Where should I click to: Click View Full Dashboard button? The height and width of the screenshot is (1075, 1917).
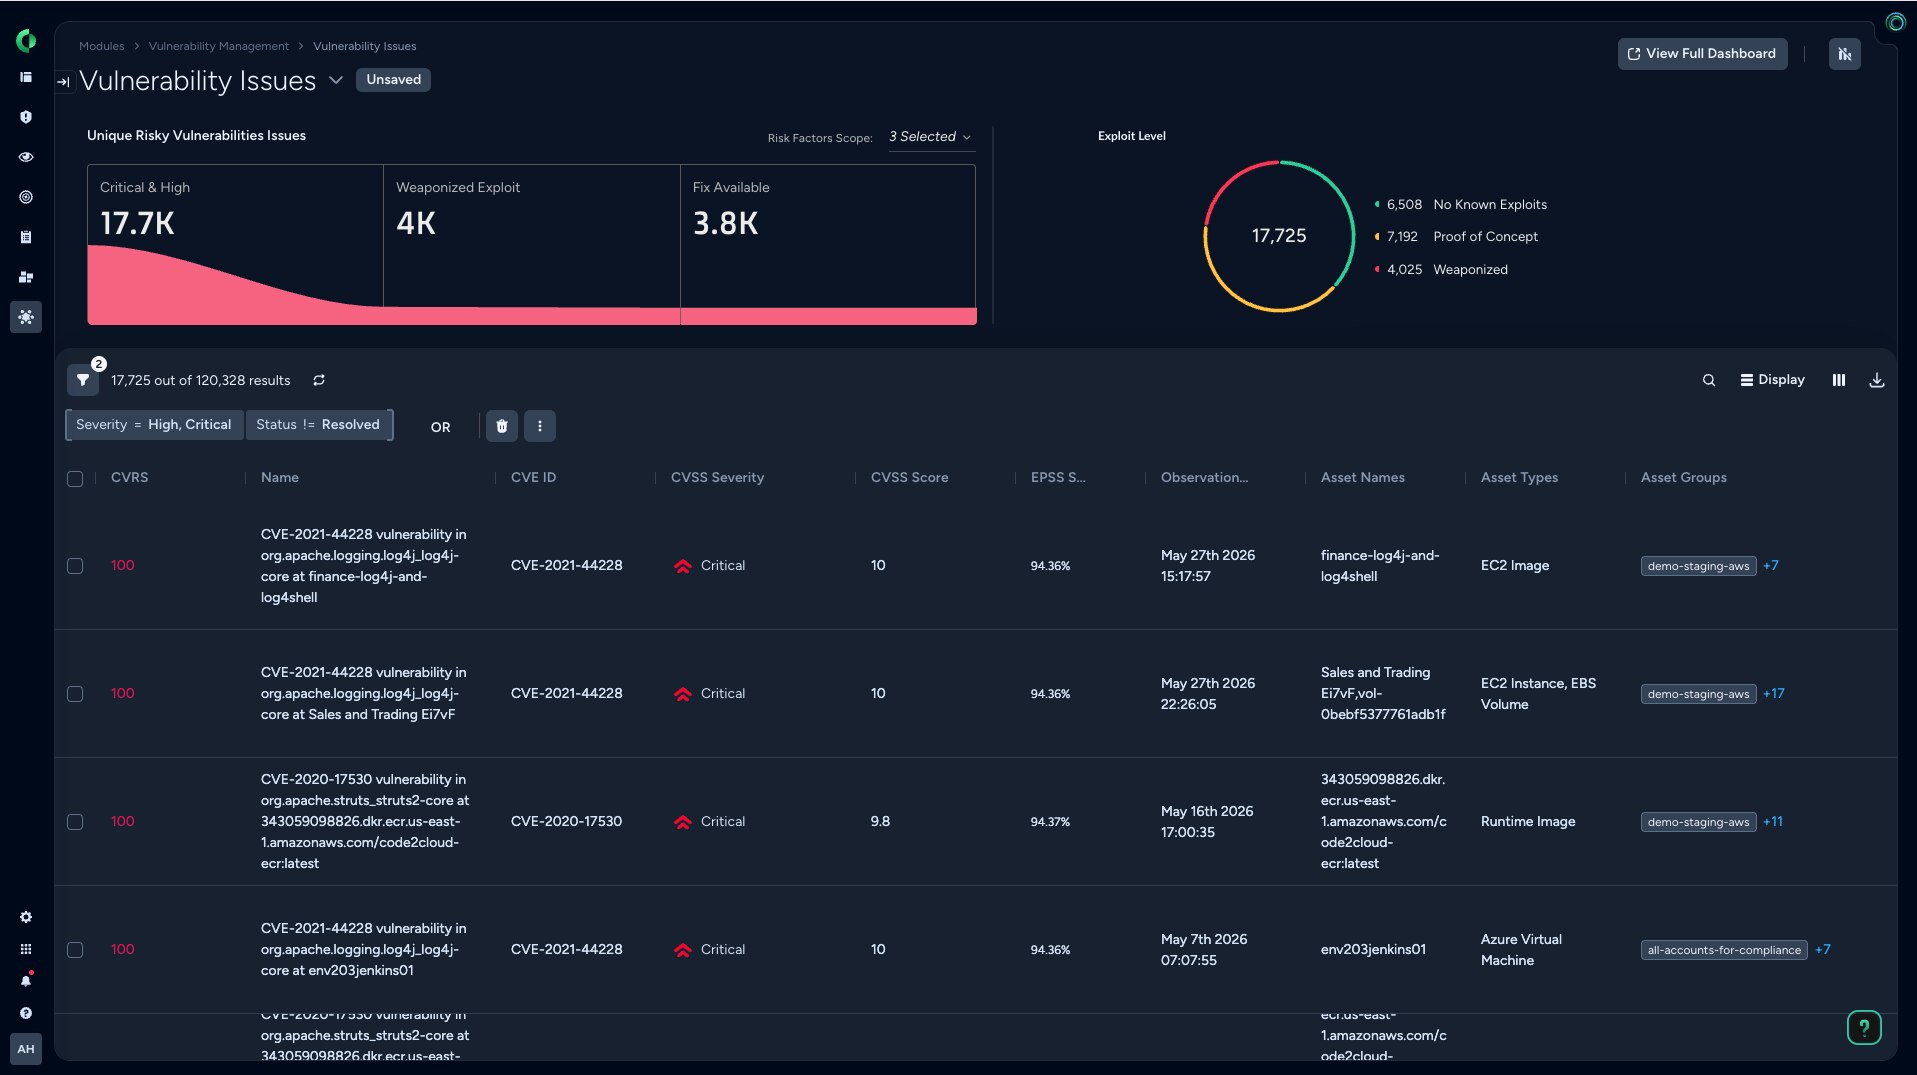click(x=1702, y=54)
